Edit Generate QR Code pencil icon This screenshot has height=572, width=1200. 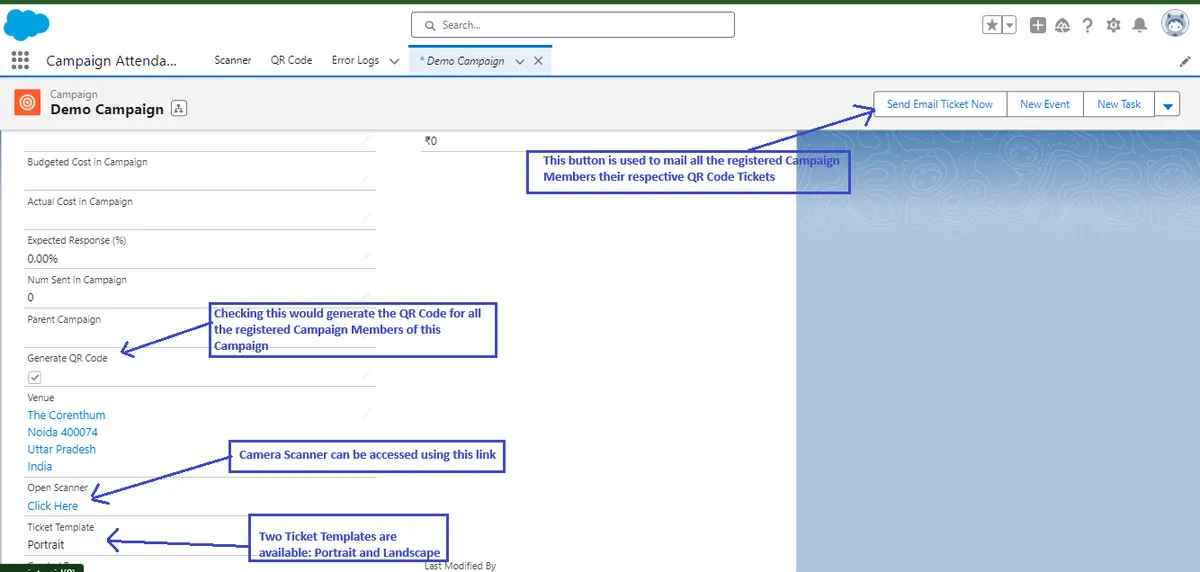(367, 374)
